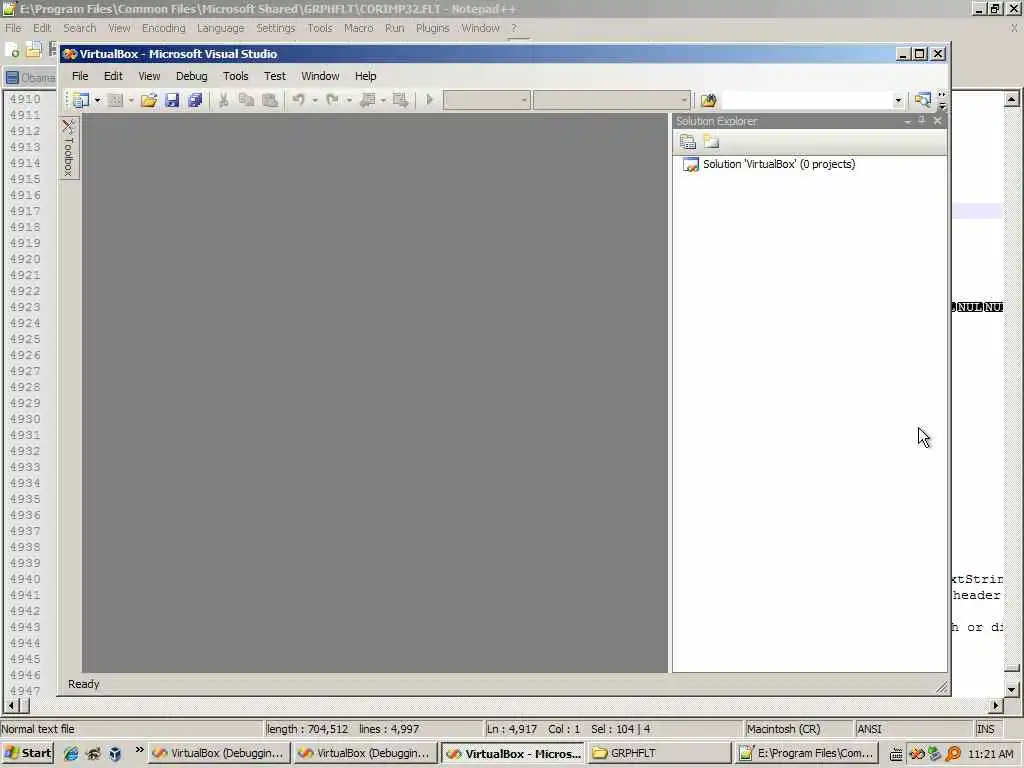Click the New Project toolbar icon
Screen dimensions: 1024x768
tap(81, 100)
